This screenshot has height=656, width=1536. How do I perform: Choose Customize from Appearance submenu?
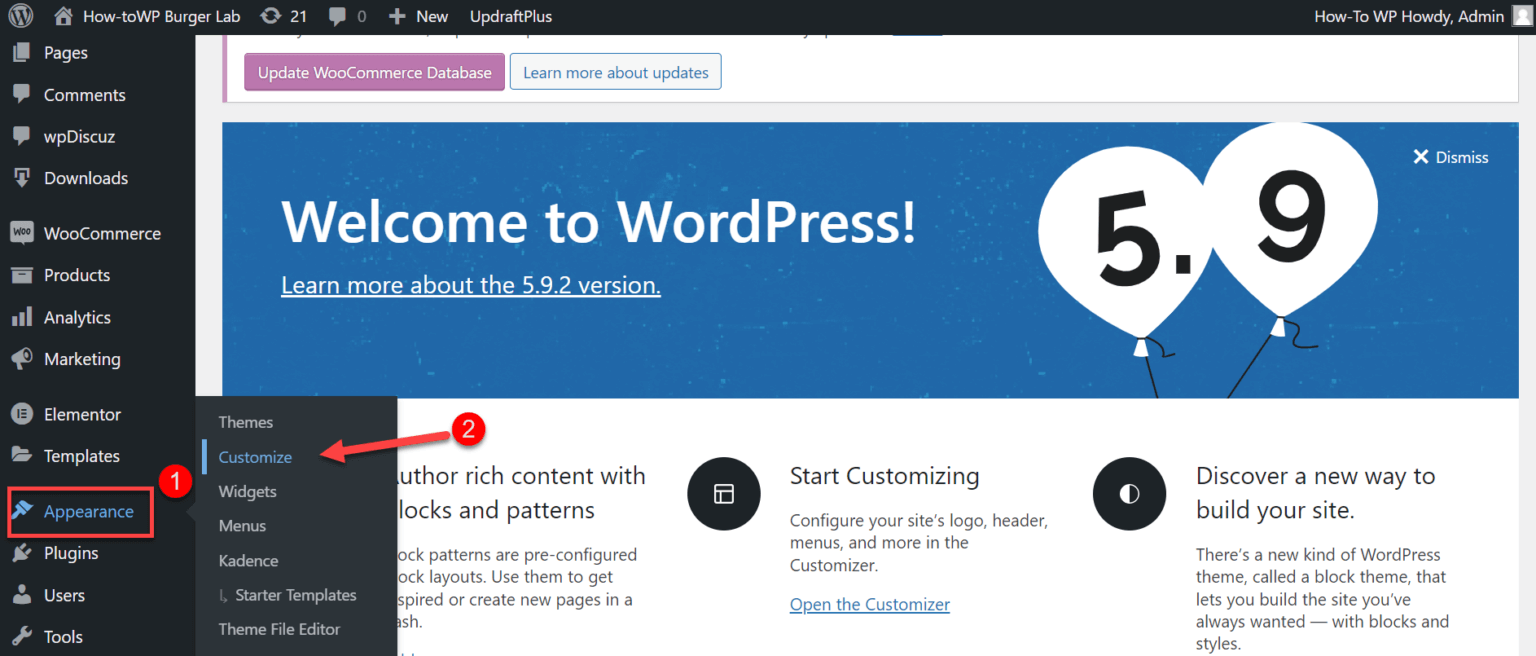(255, 457)
